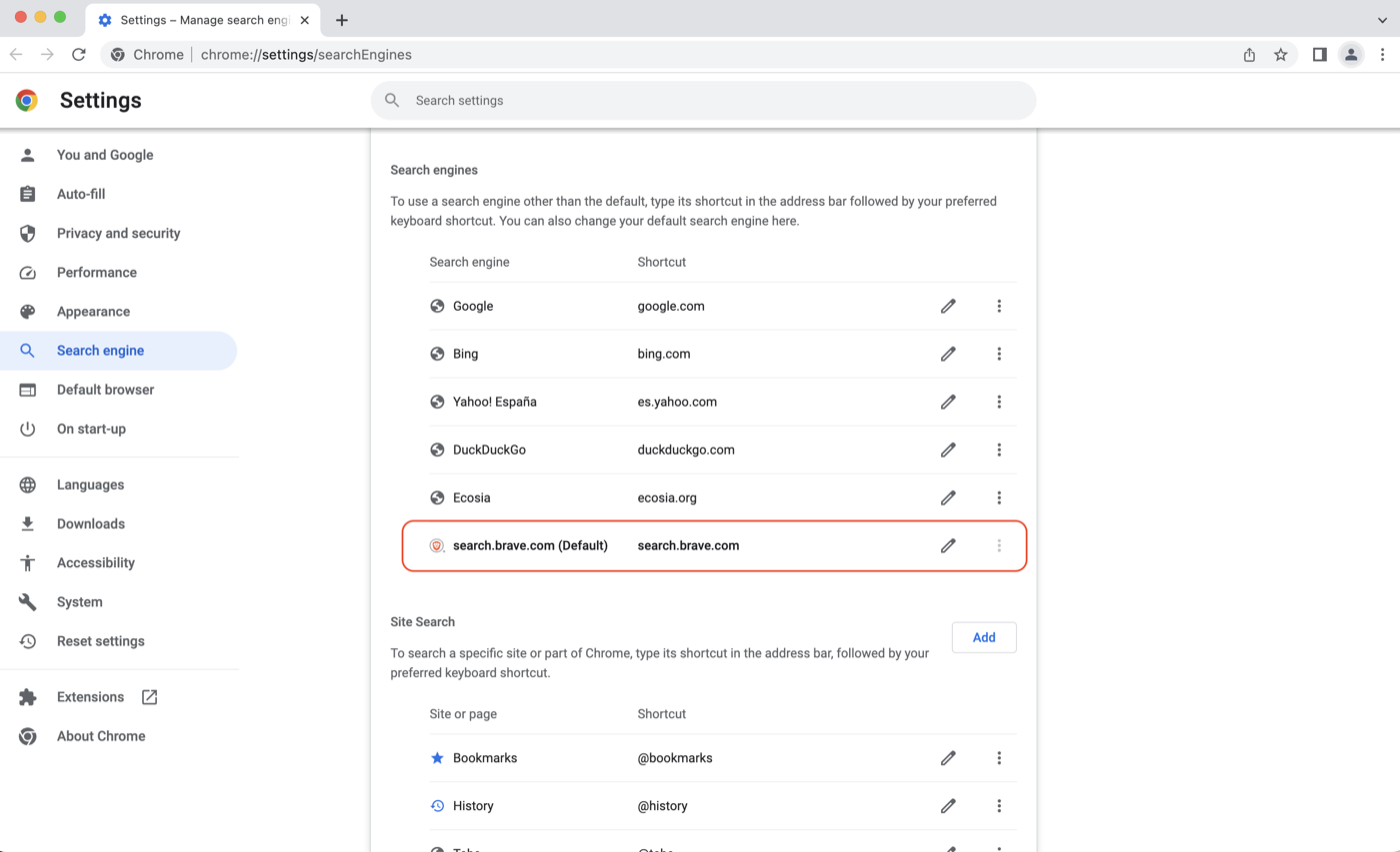The height and width of the screenshot is (852, 1400).
Task: Reload the page using the refresh icon
Action: tap(79, 55)
